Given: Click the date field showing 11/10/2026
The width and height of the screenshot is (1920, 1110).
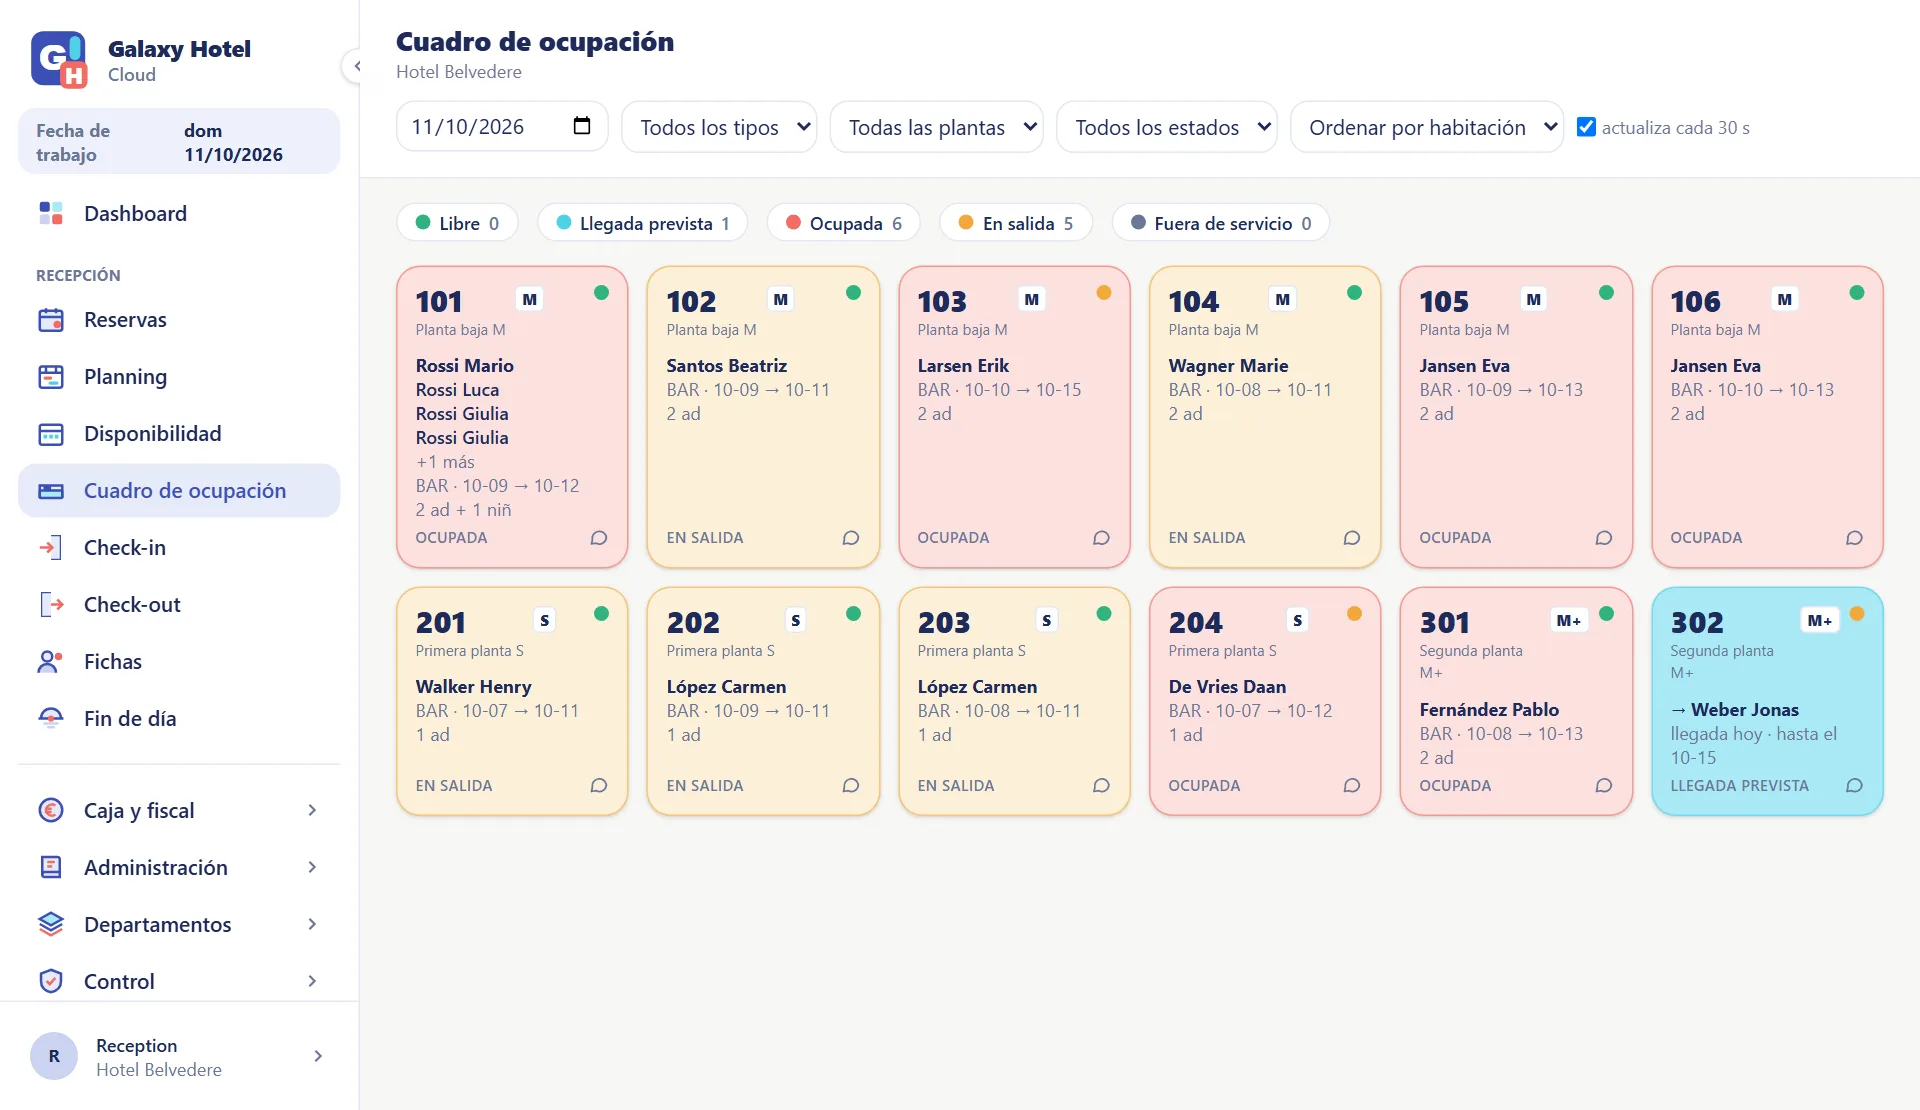Looking at the screenshot, I should [x=502, y=127].
